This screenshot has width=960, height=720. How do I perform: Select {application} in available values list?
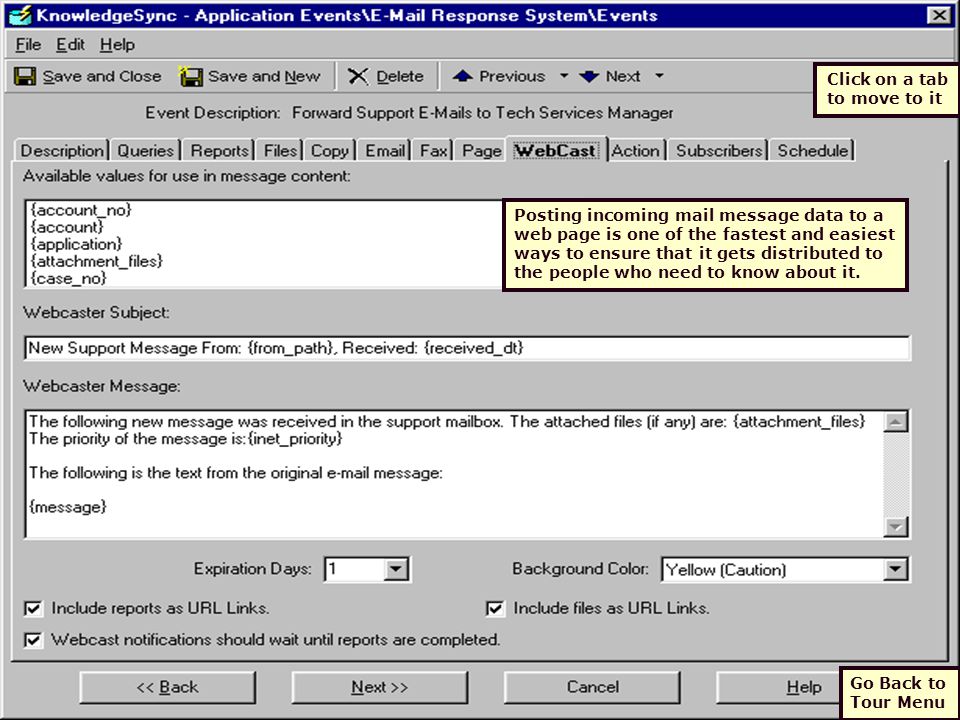(76, 244)
